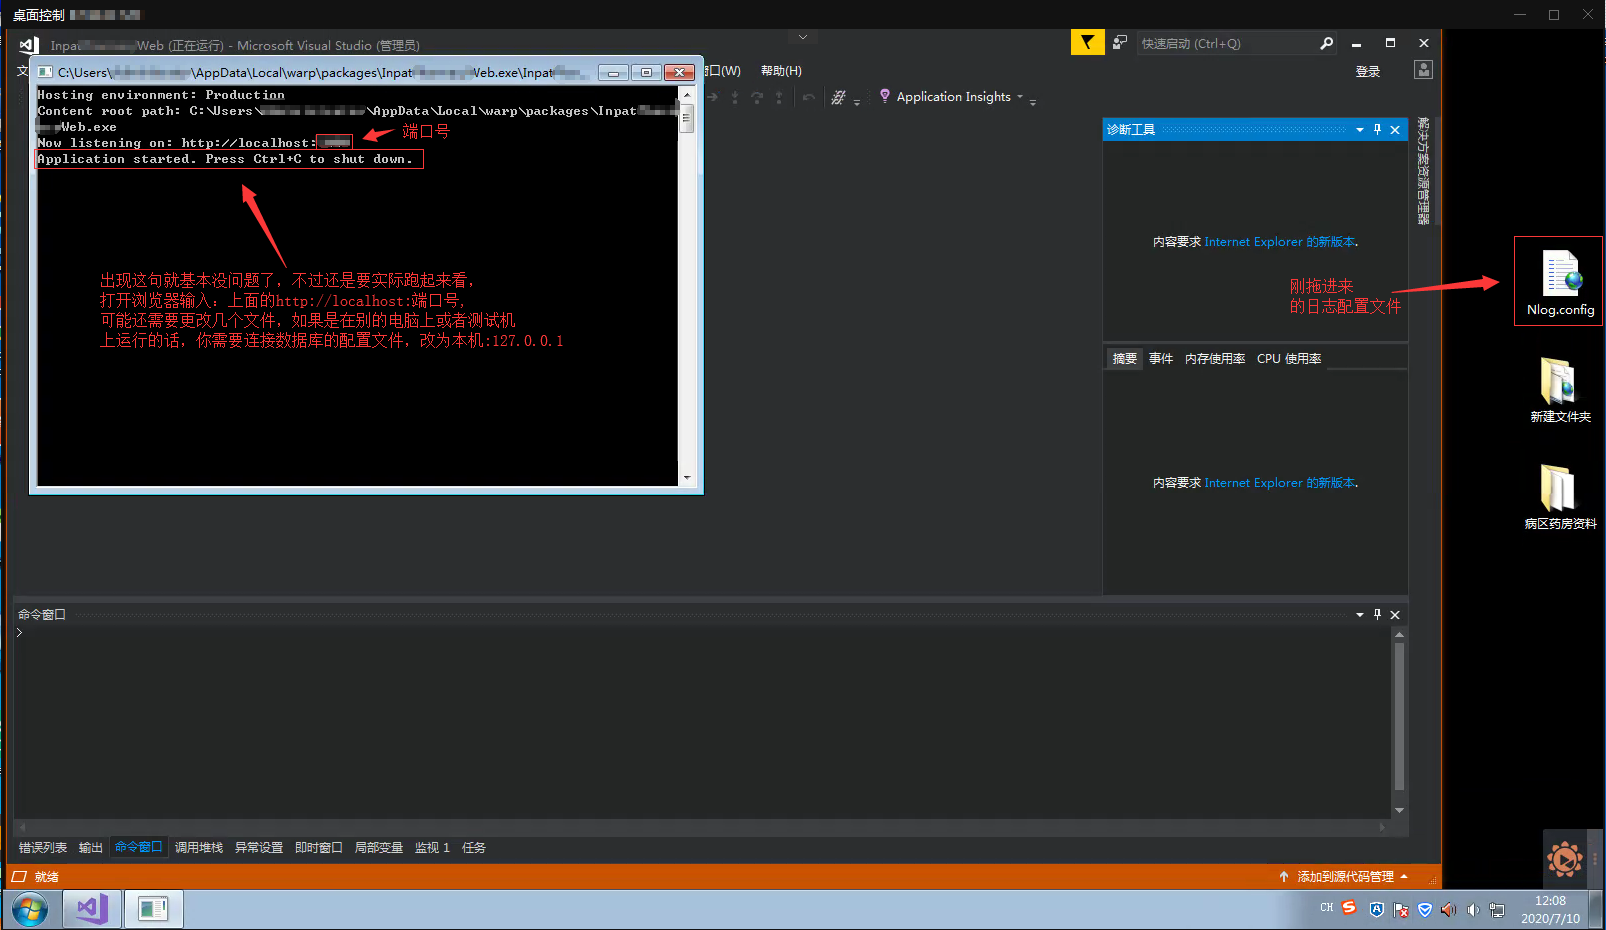This screenshot has width=1606, height=930.
Task: Switch to the CPU 使用率 tab
Action: [1288, 358]
